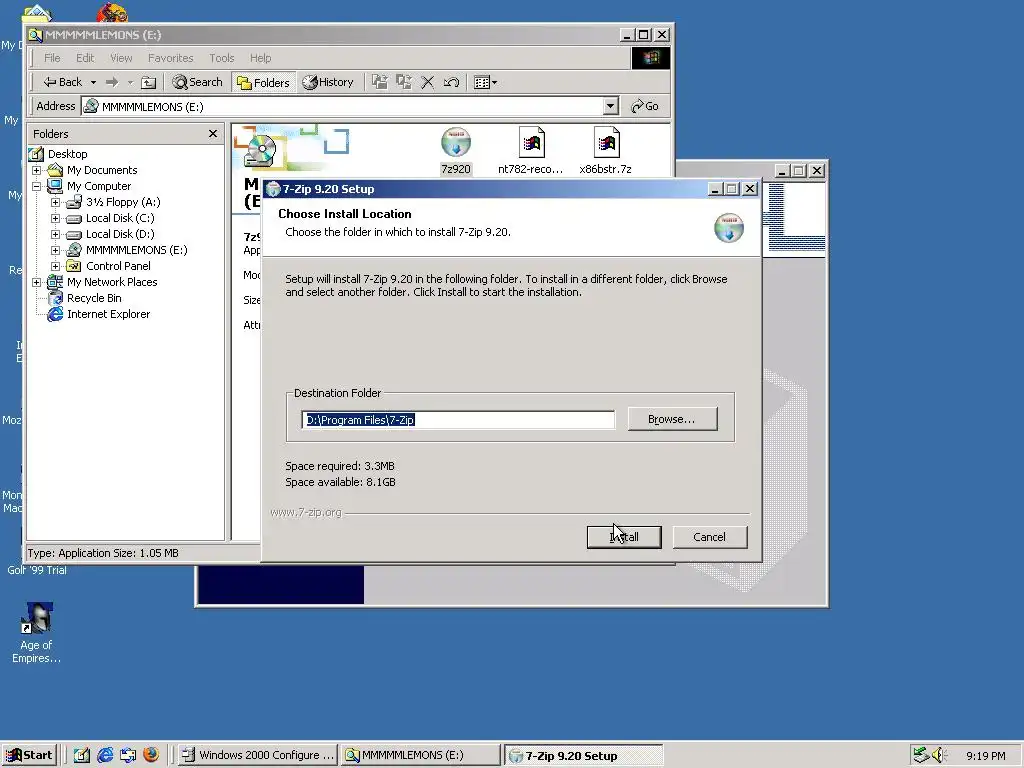
Task: Switch to Windows 2000 Configure taskbar button
Action: 257,755
